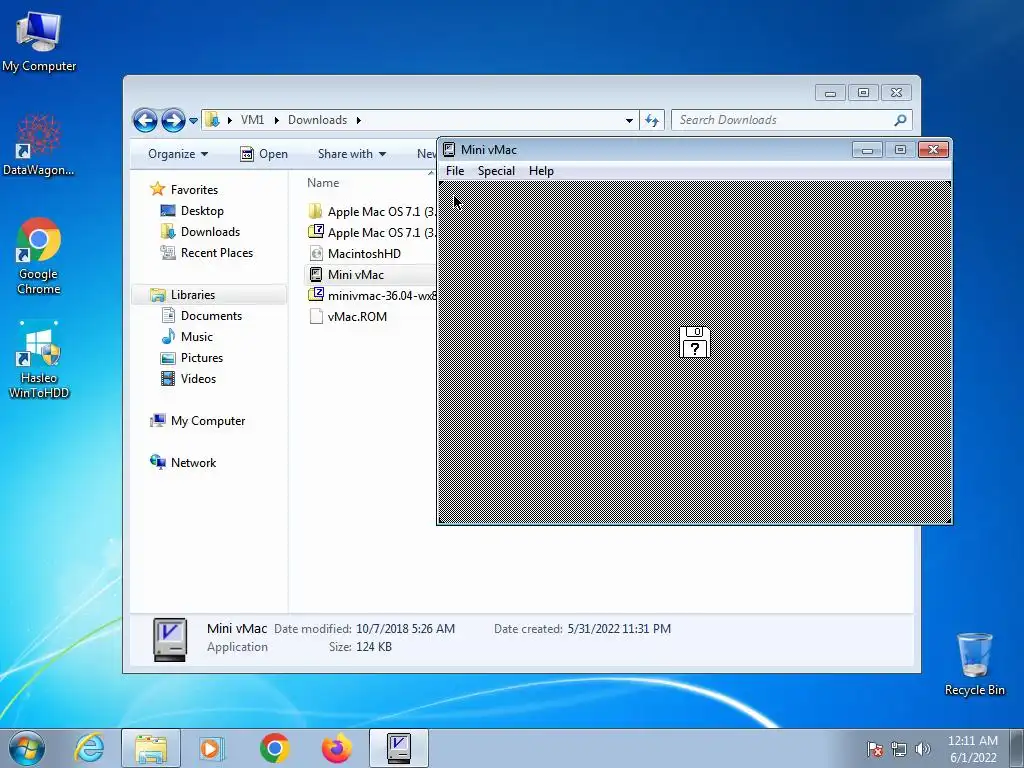Launch Firefox from the taskbar

tap(336, 748)
